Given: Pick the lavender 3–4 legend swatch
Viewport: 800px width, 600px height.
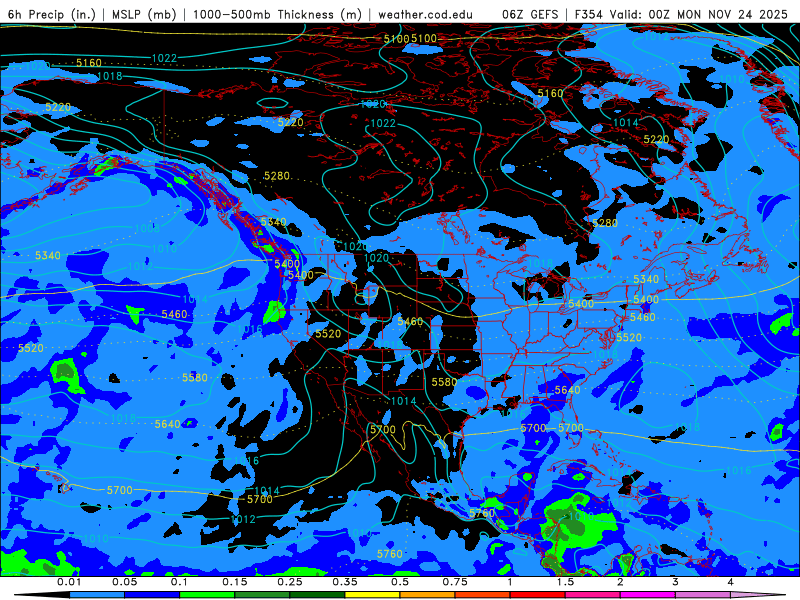Looking at the screenshot, I should pyautogui.click(x=703, y=595).
